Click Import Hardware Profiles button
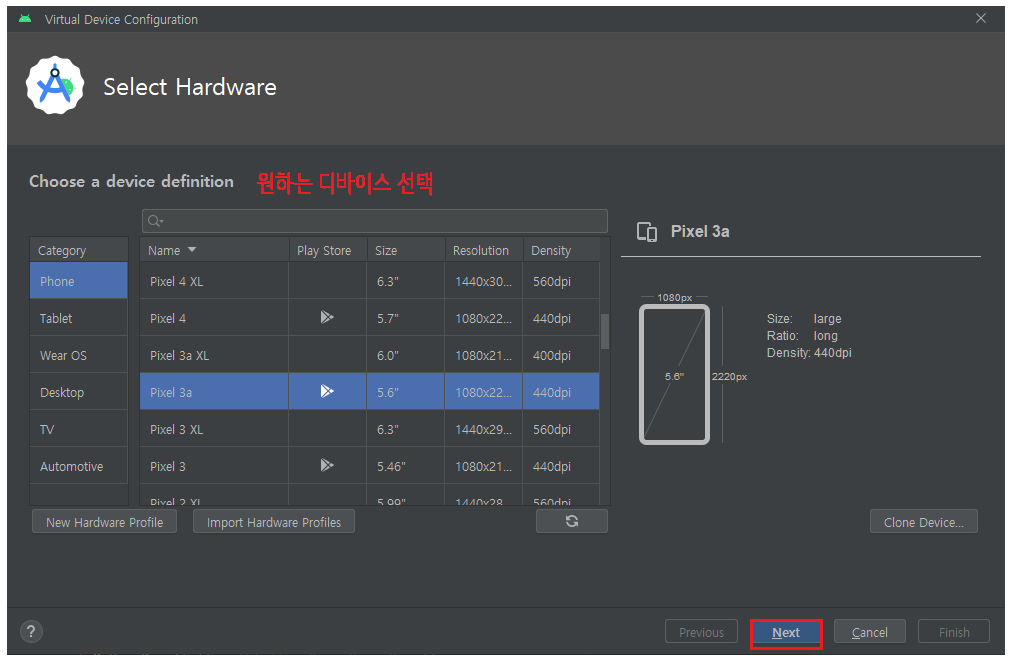This screenshot has height=662, width=1013. (274, 522)
